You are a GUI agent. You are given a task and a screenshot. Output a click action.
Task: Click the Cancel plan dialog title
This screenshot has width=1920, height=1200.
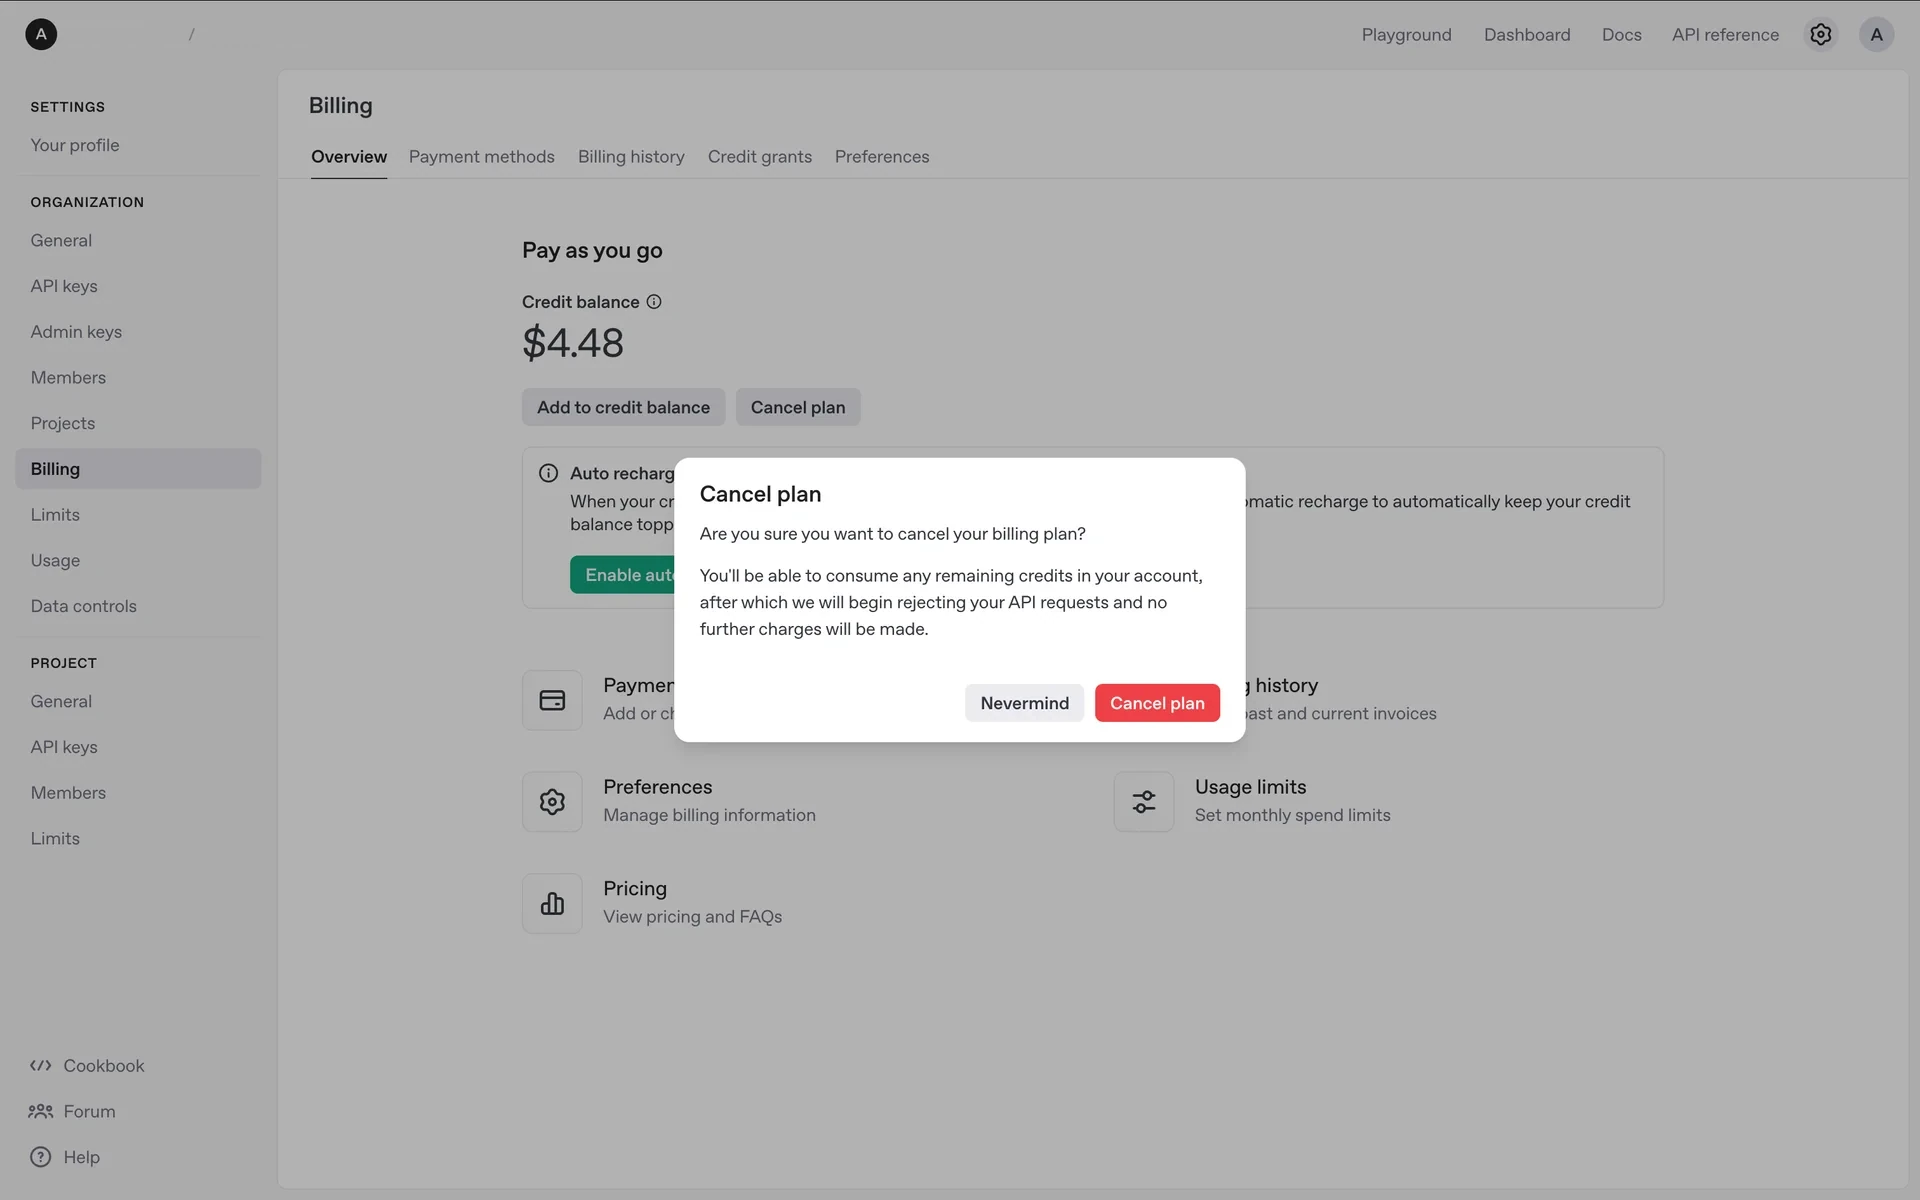tap(760, 494)
